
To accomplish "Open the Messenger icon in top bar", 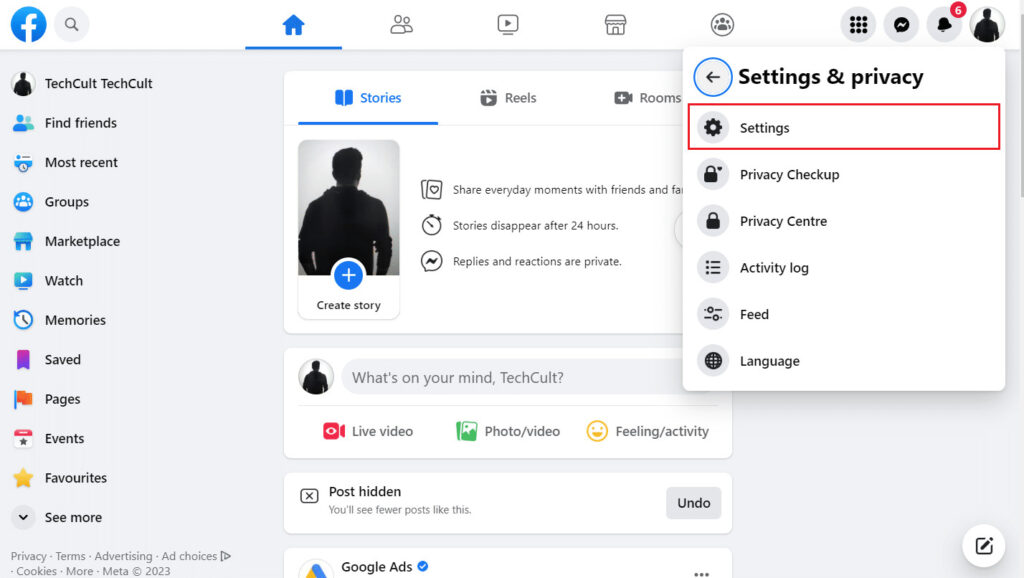I will point(901,25).
